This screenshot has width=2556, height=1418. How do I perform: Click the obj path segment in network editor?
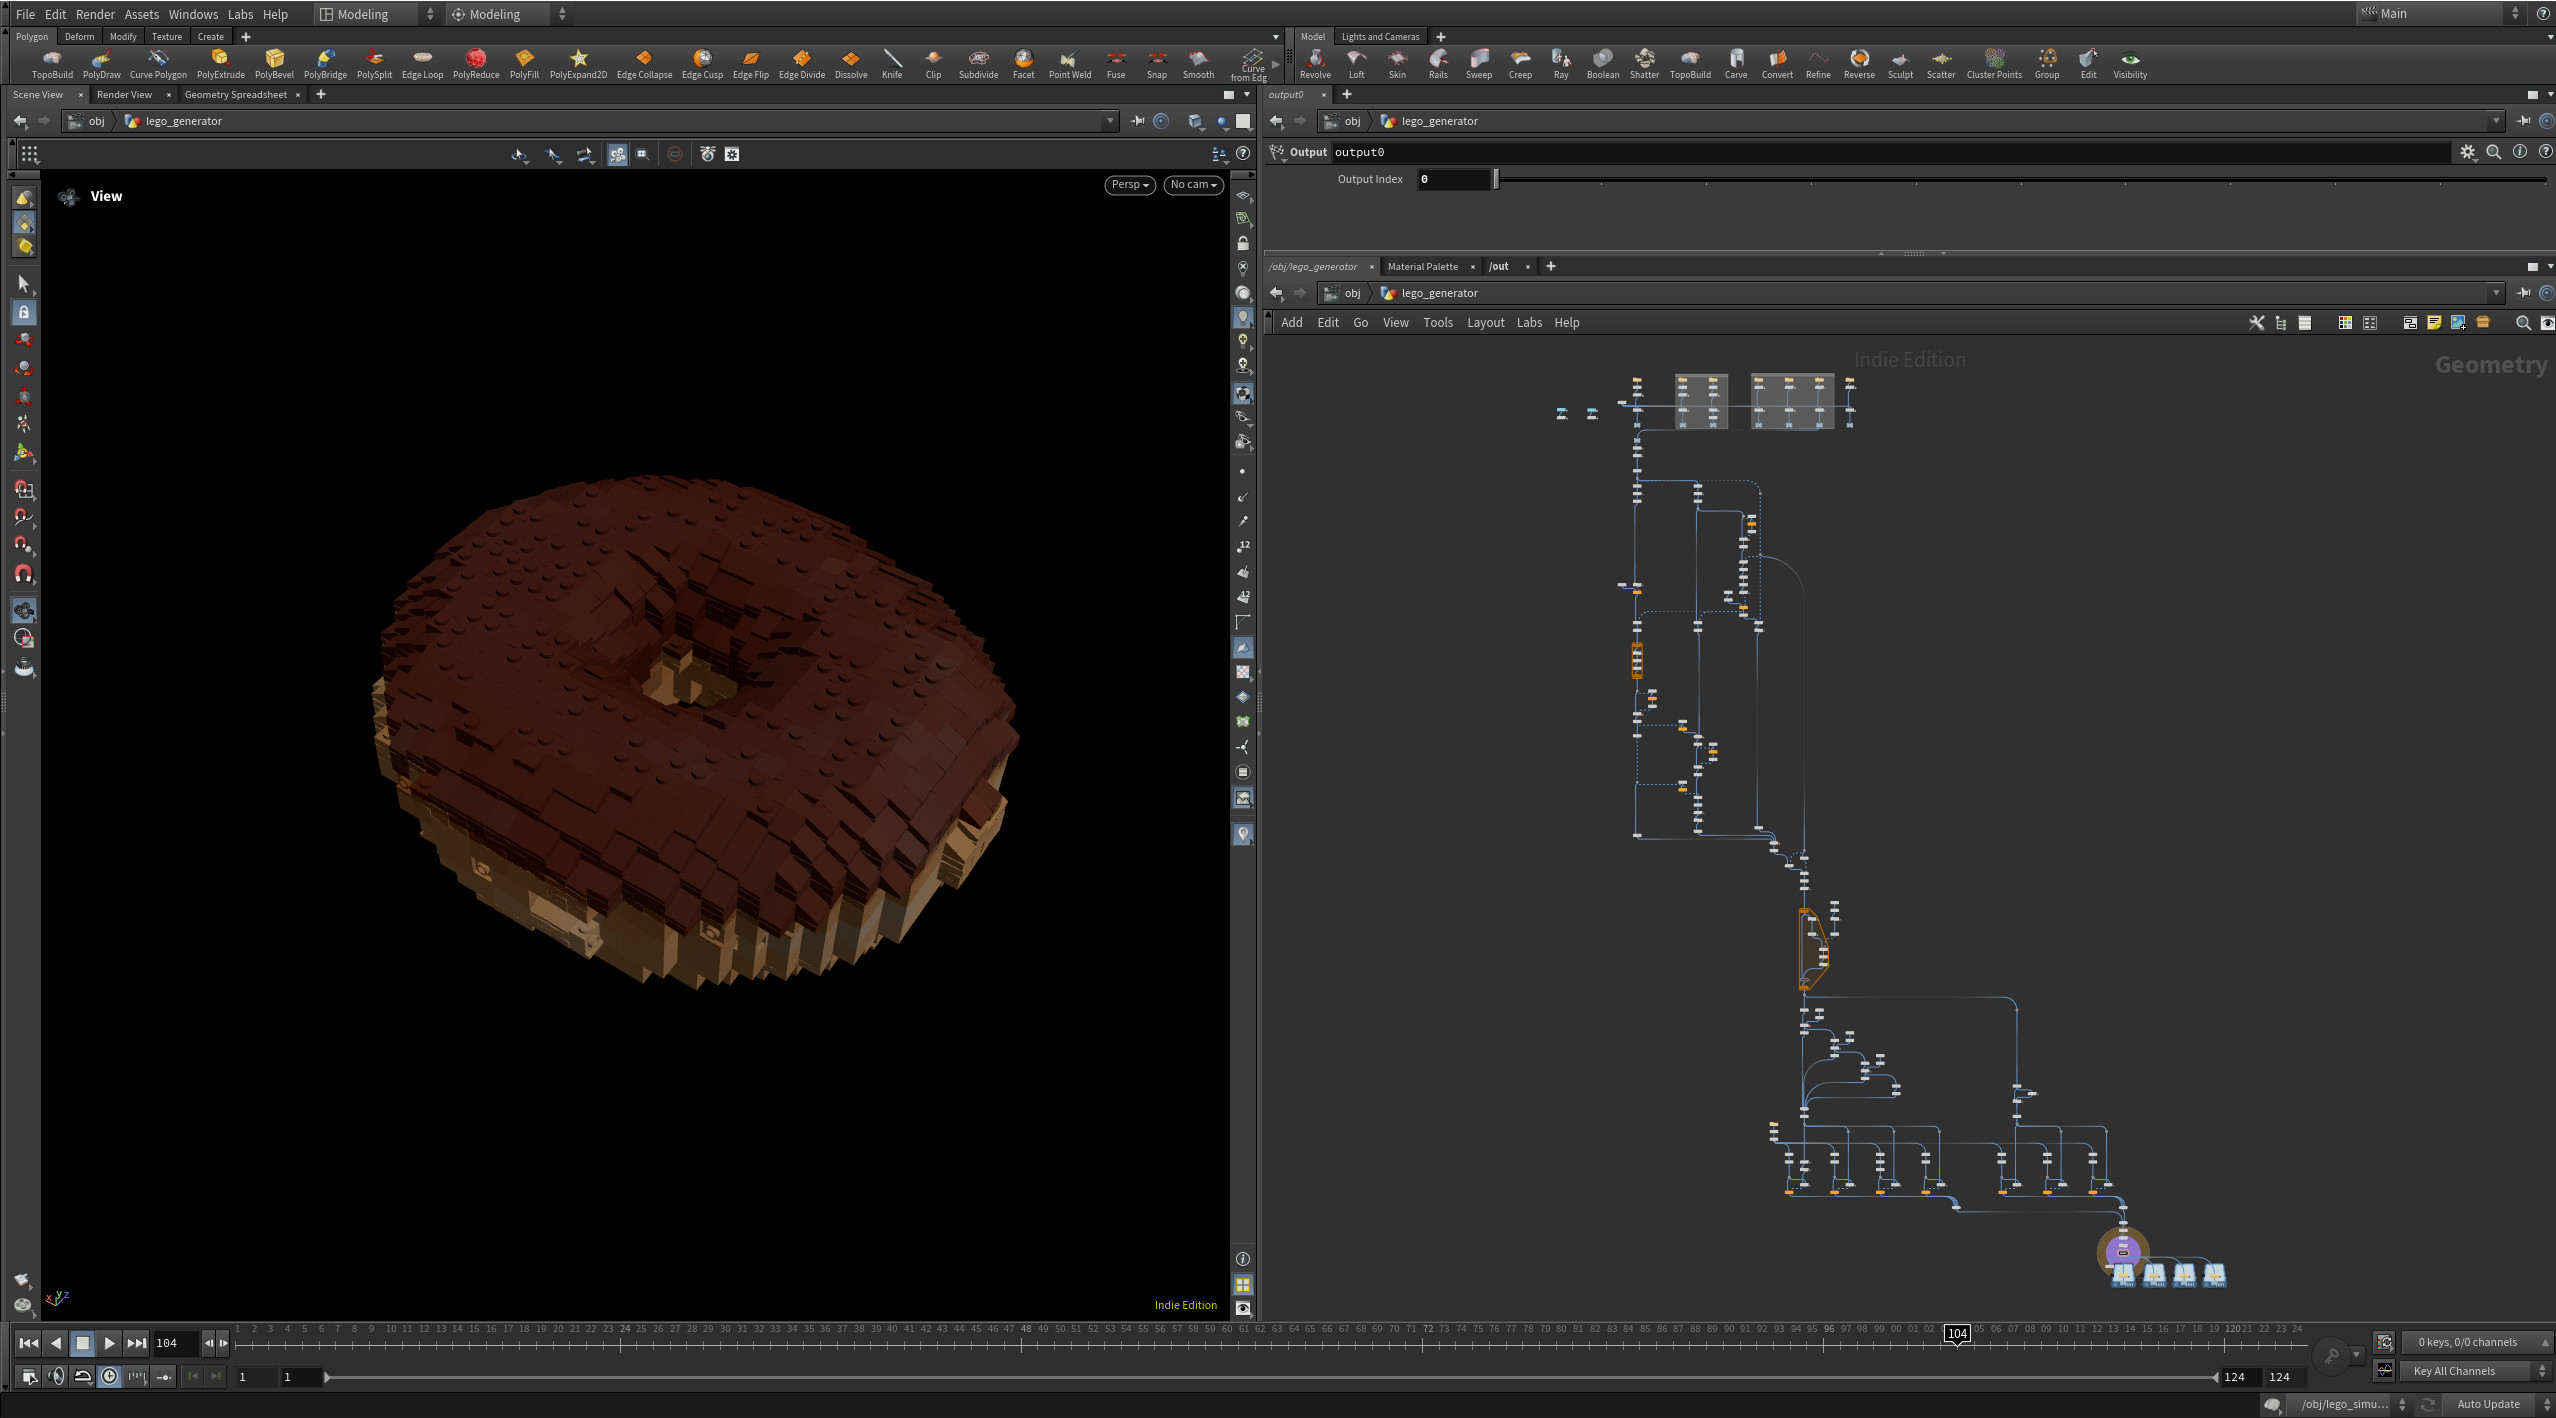1352,293
